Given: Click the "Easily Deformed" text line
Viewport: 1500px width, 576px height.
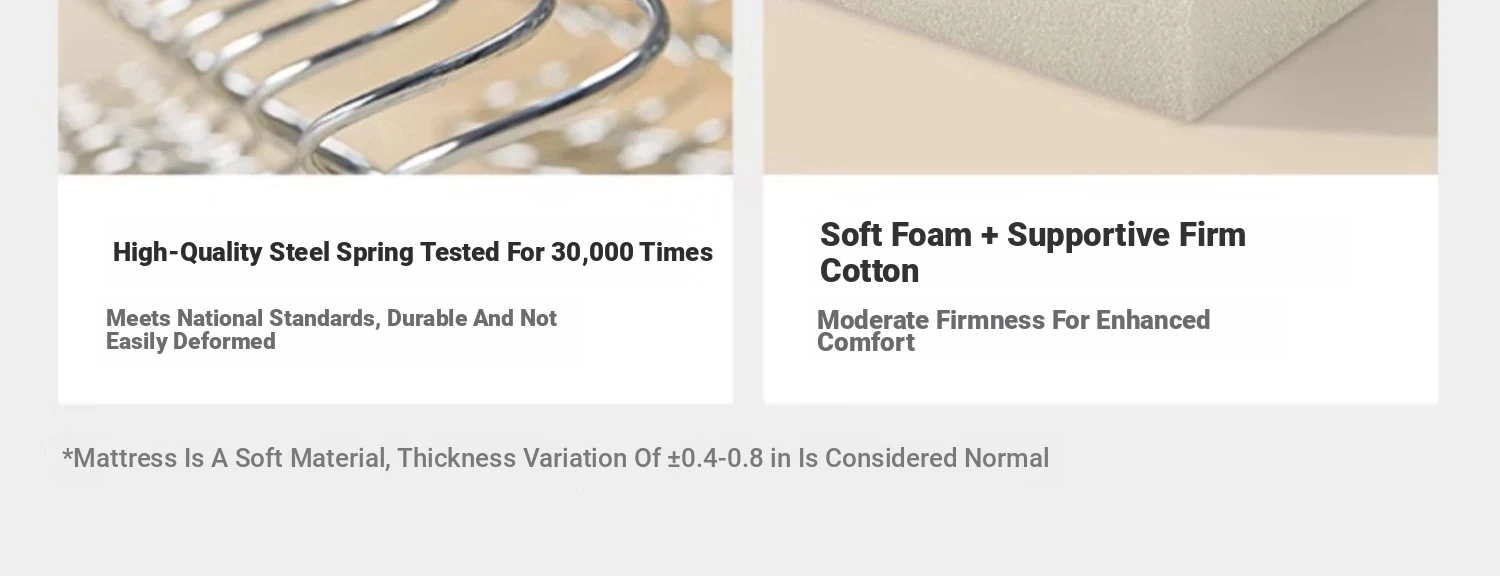Looking at the screenshot, I should pos(191,342).
